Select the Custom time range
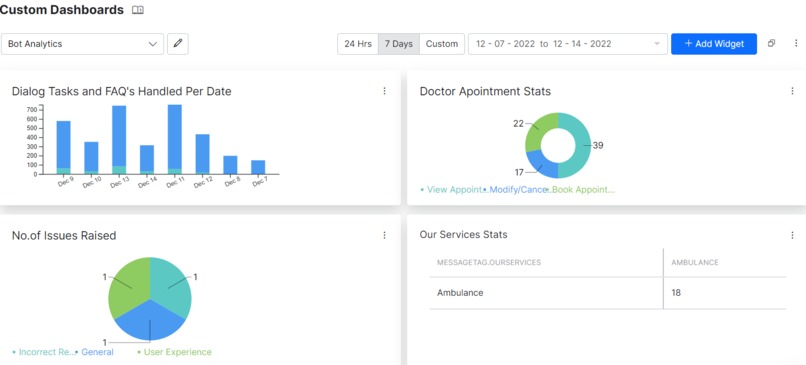Viewport: 806px width, 365px height. tap(442, 44)
